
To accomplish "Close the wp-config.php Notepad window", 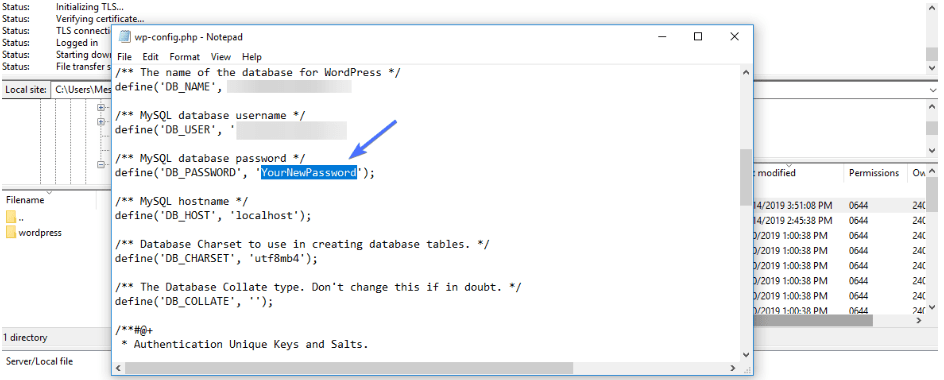I will (x=734, y=37).
